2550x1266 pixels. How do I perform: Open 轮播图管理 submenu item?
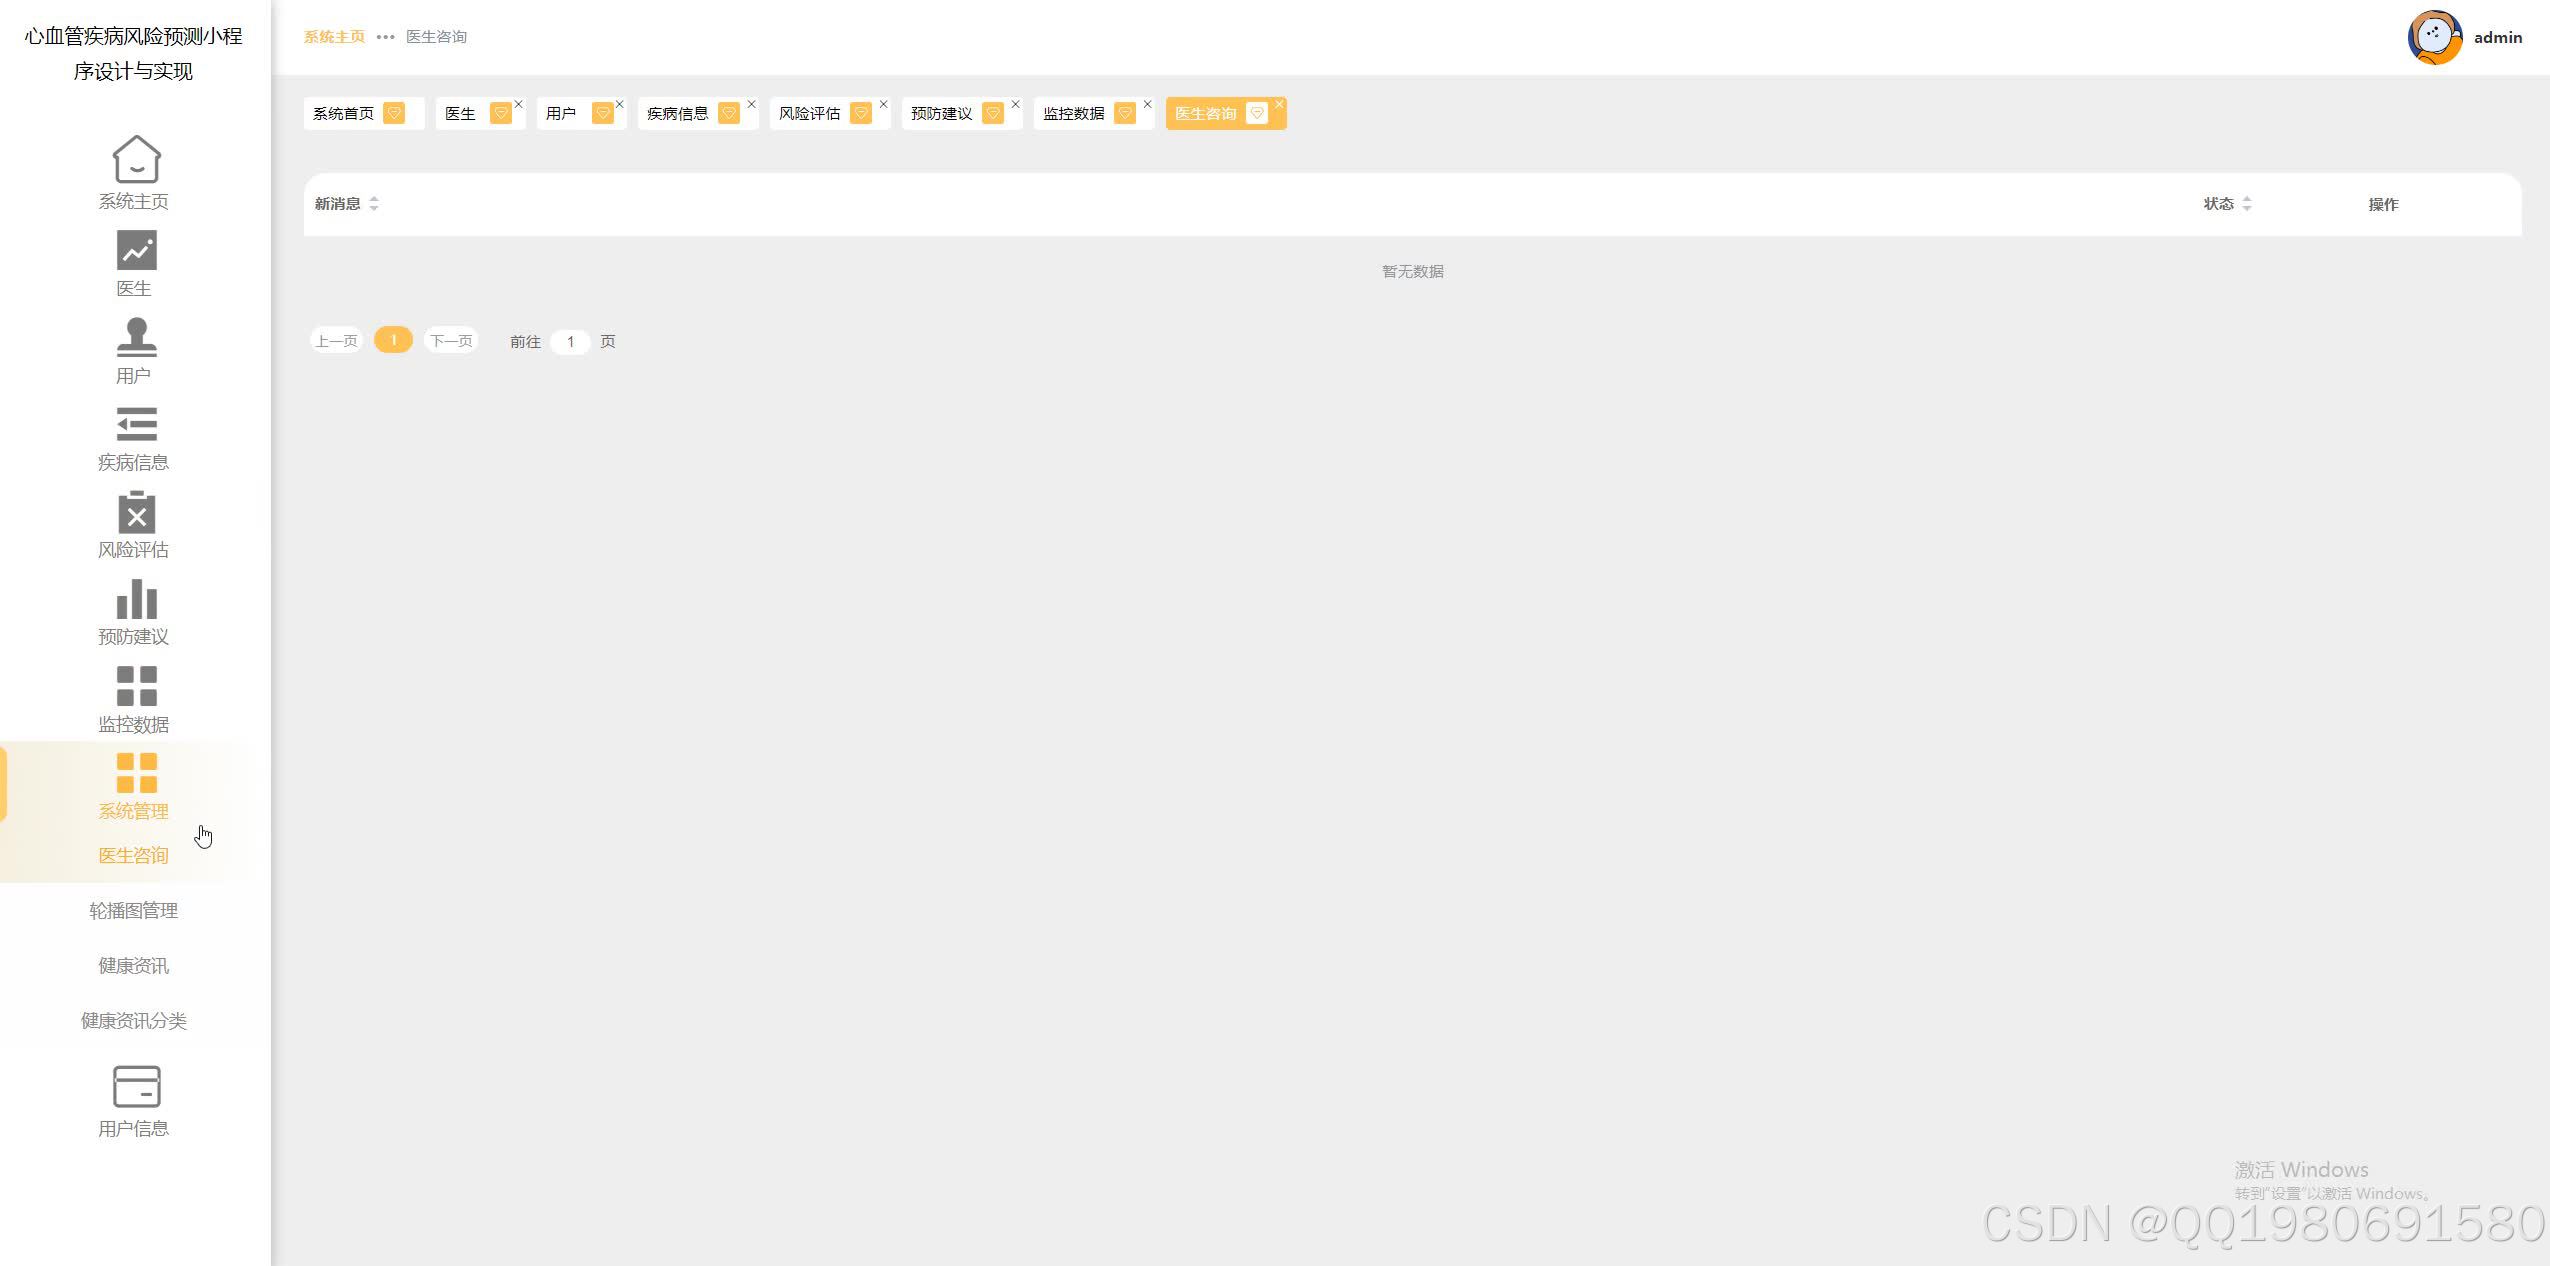[134, 911]
